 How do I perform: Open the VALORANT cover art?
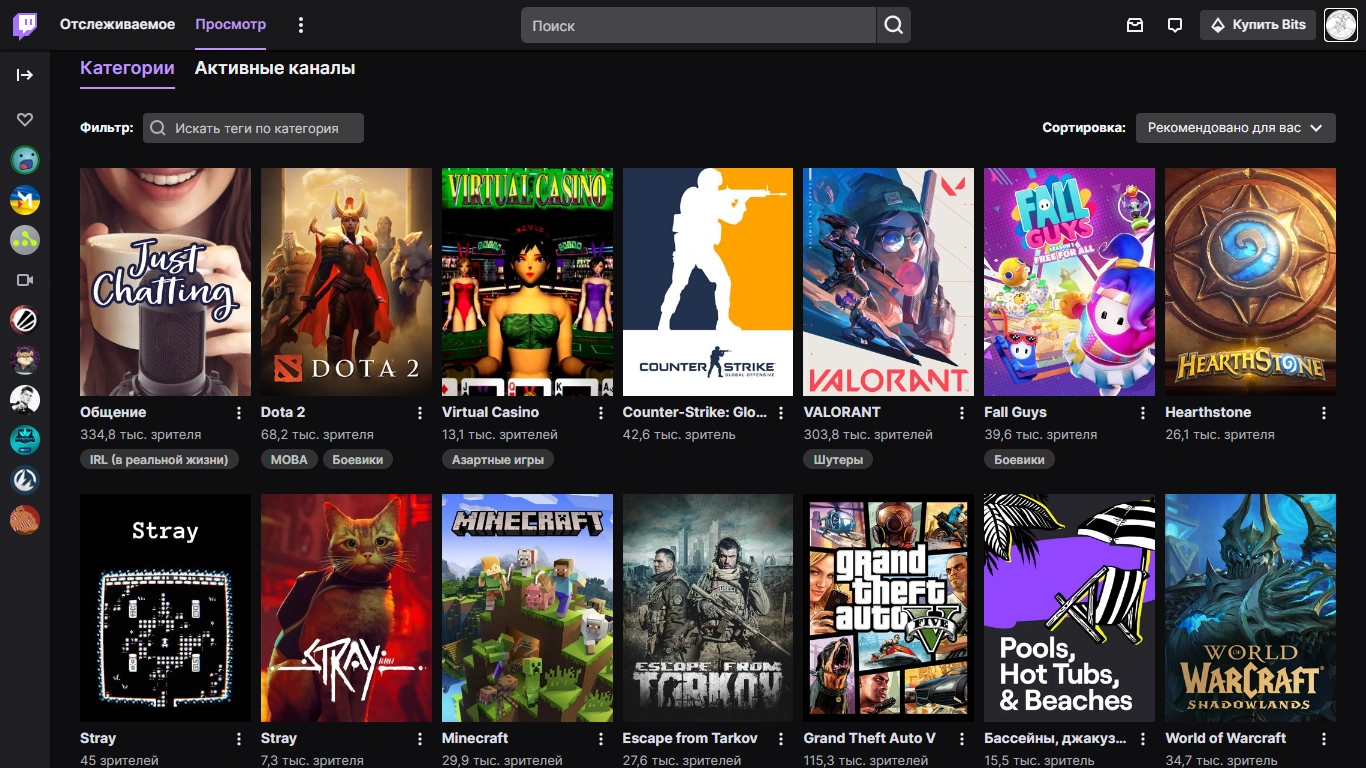(889, 282)
